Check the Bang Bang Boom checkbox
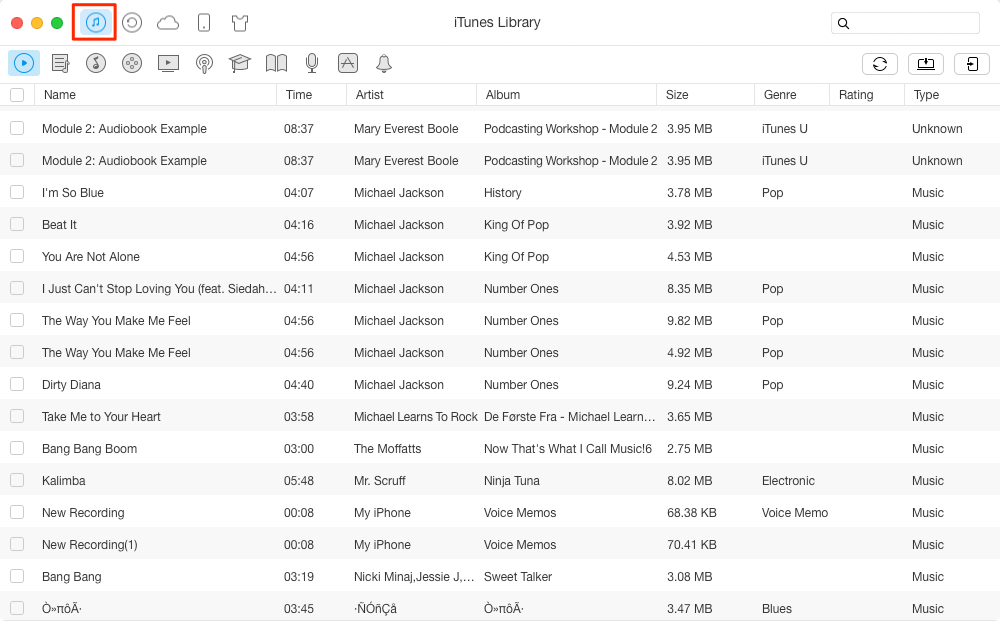 (17, 448)
